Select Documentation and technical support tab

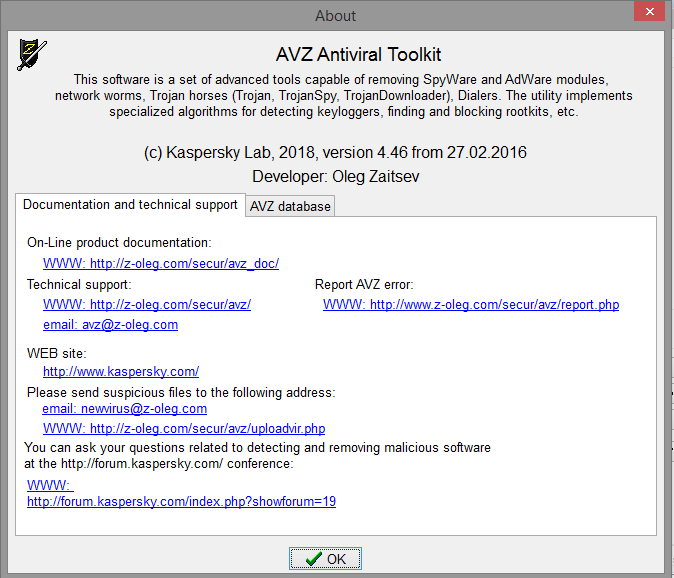[130, 204]
